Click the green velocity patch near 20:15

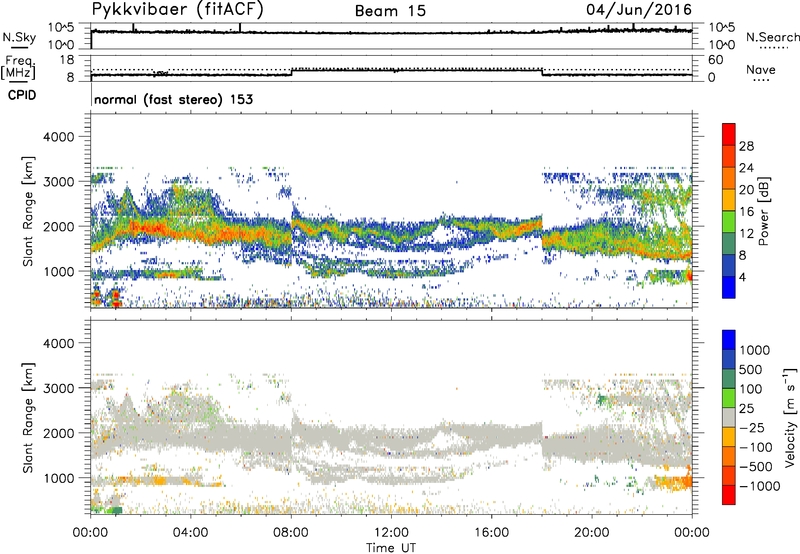(x=603, y=398)
